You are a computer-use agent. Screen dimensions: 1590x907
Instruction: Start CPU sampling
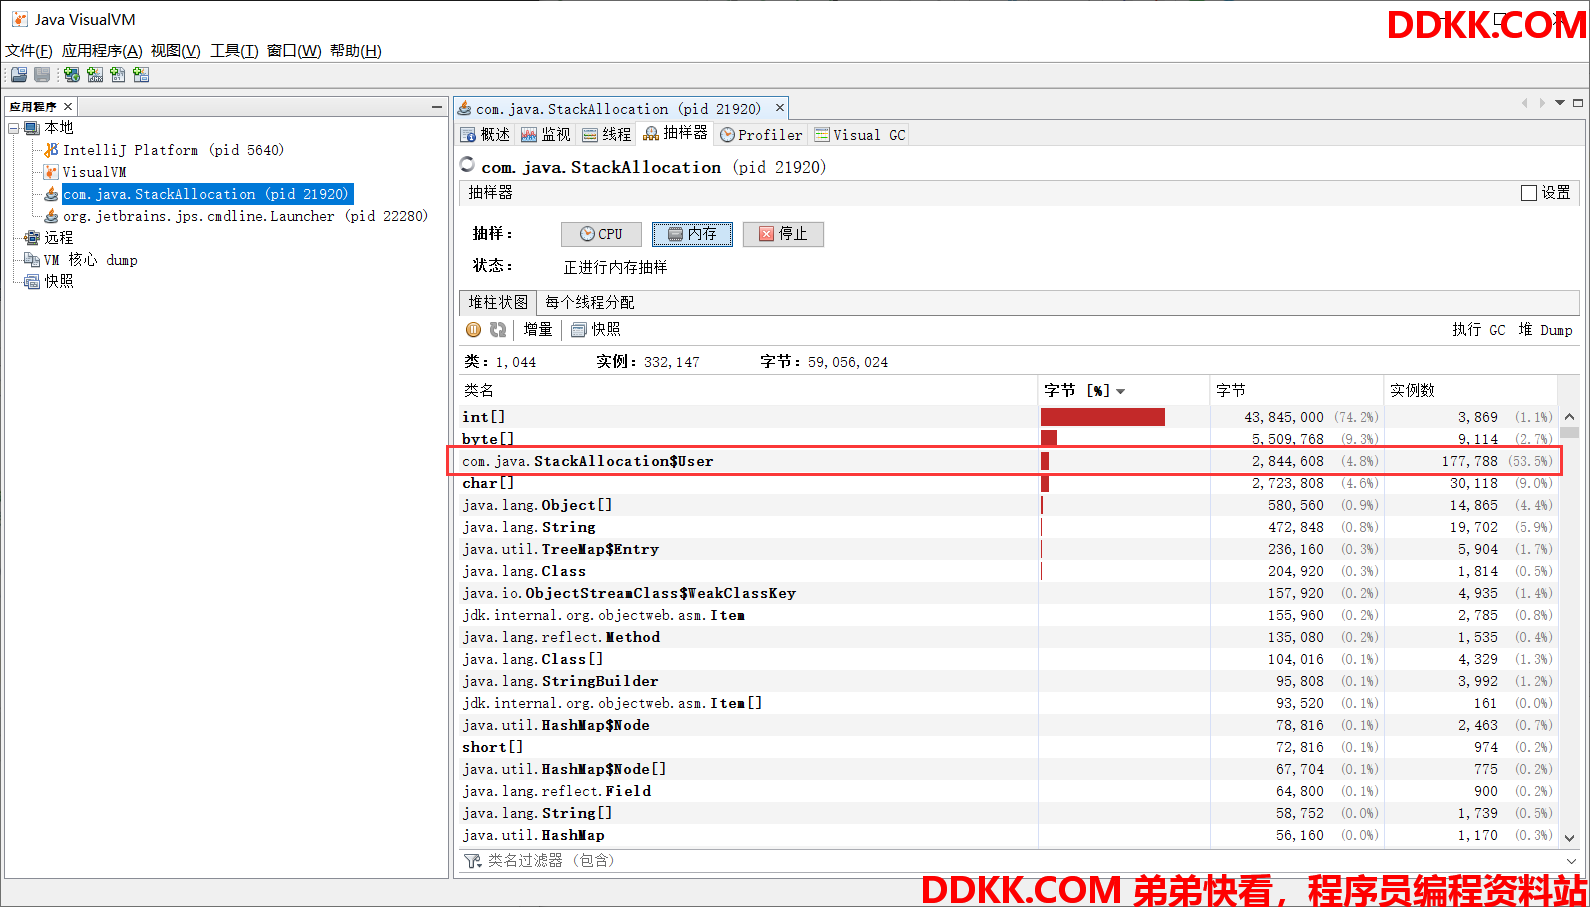601,234
